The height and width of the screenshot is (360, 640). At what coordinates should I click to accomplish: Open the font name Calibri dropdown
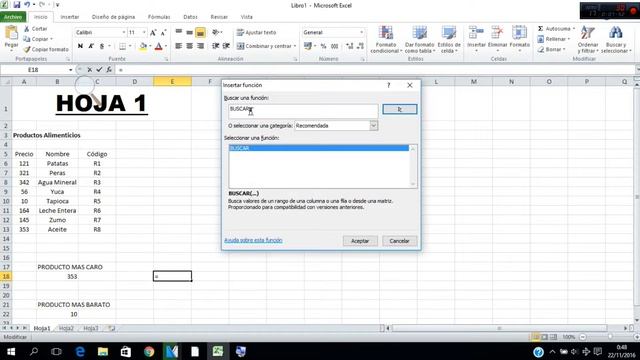[124, 32]
